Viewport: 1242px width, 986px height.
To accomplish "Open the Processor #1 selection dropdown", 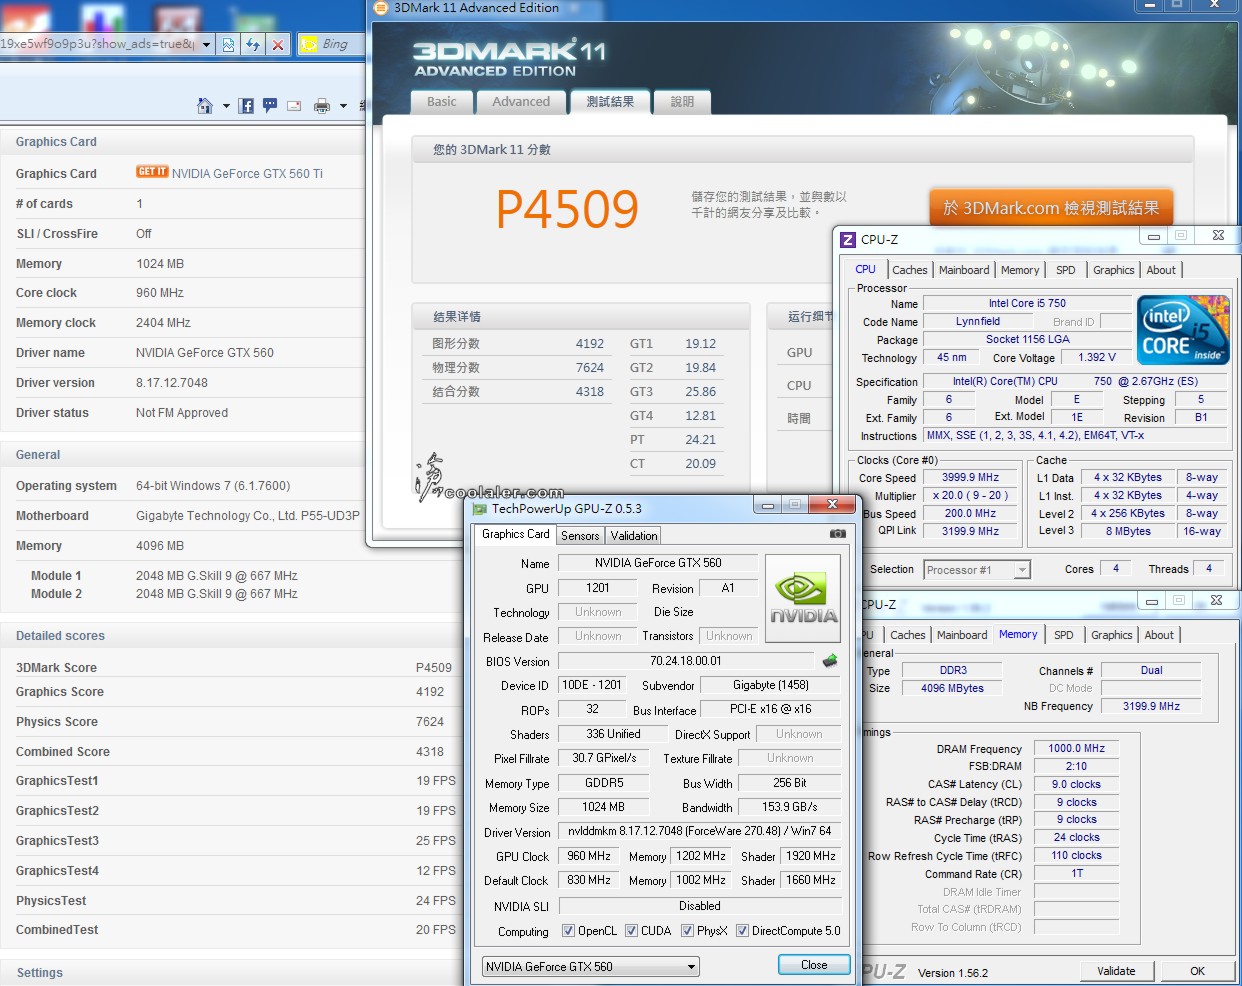I will (977, 570).
